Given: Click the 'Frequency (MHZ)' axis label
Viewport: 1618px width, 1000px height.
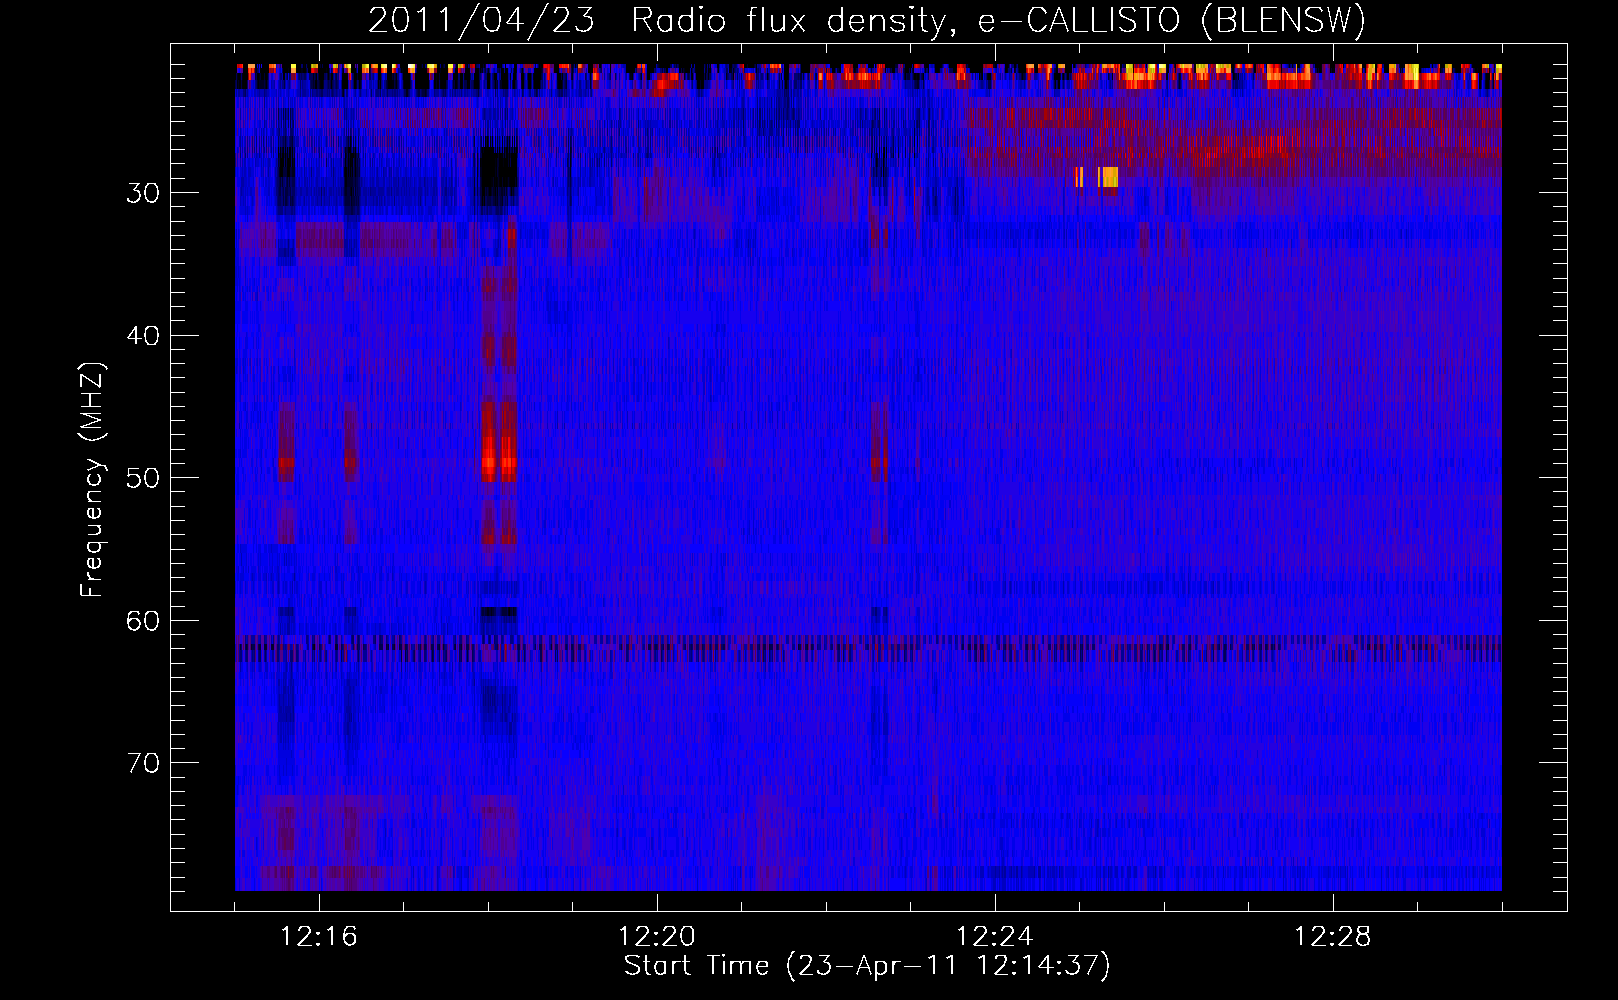Looking at the screenshot, I should click(92, 480).
